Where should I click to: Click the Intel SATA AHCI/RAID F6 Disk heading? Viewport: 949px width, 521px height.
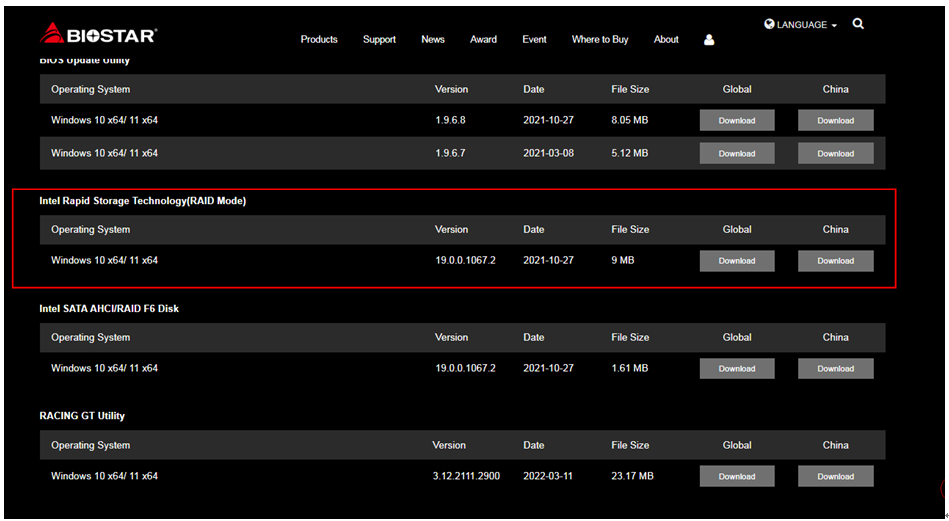pos(109,309)
